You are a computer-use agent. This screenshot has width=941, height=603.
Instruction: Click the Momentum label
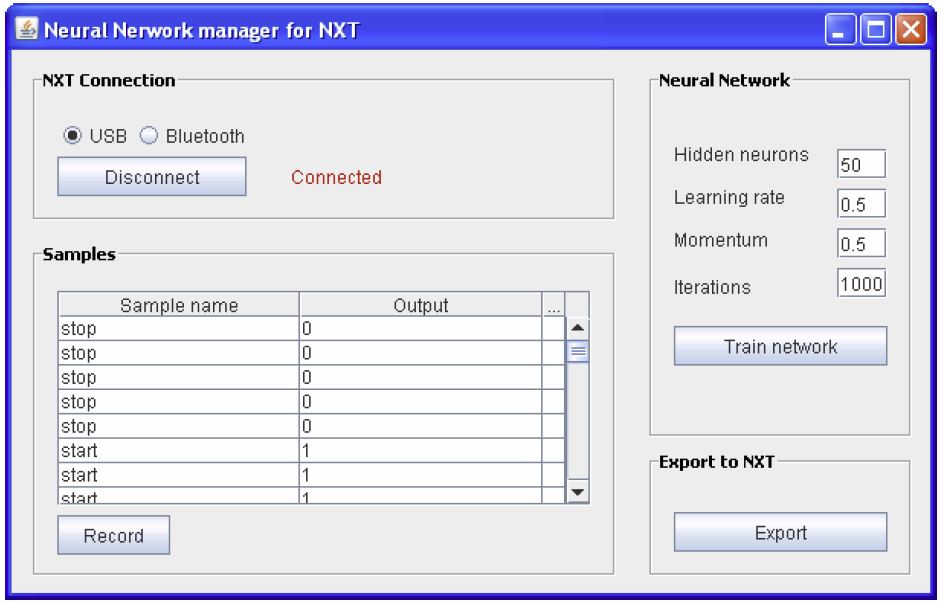tap(720, 240)
